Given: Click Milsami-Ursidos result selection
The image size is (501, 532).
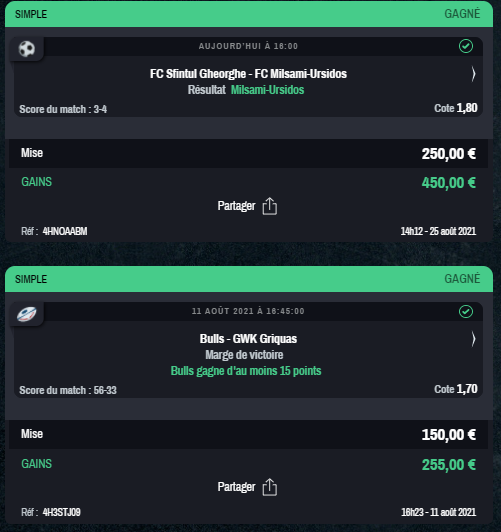Looking at the screenshot, I should click(268, 90).
